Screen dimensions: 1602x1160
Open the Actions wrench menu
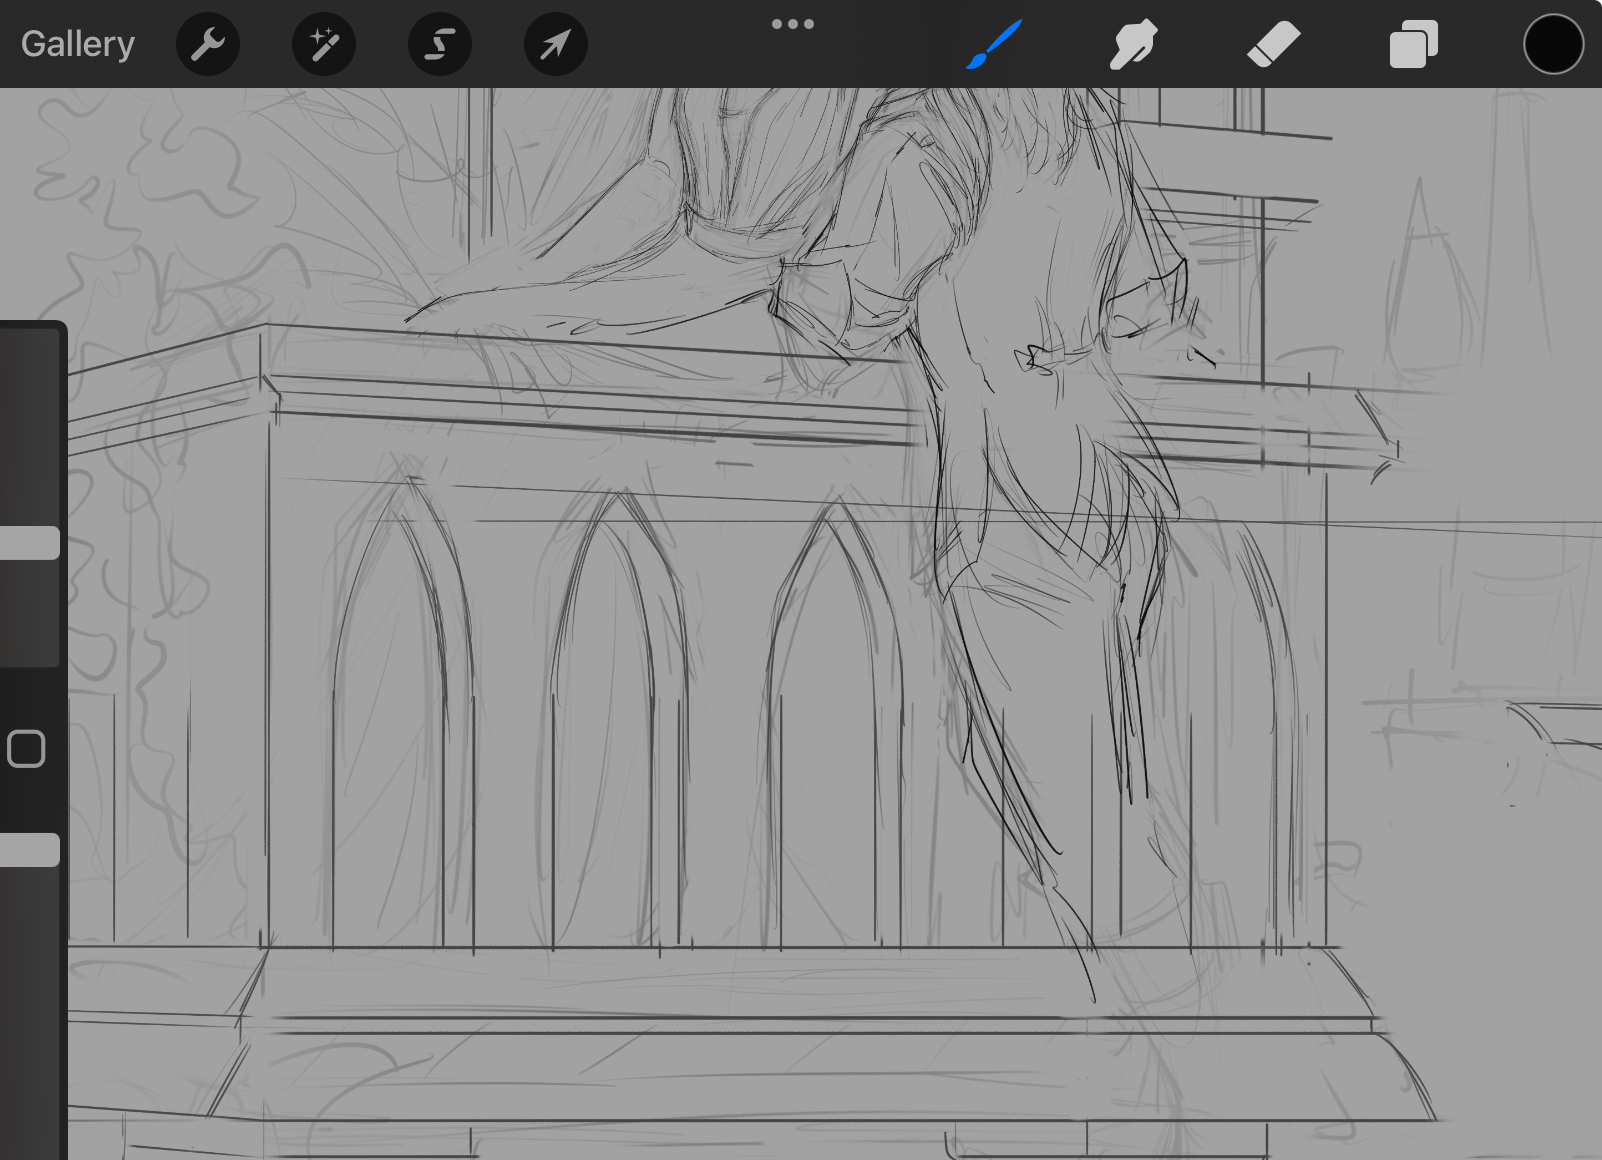click(208, 44)
